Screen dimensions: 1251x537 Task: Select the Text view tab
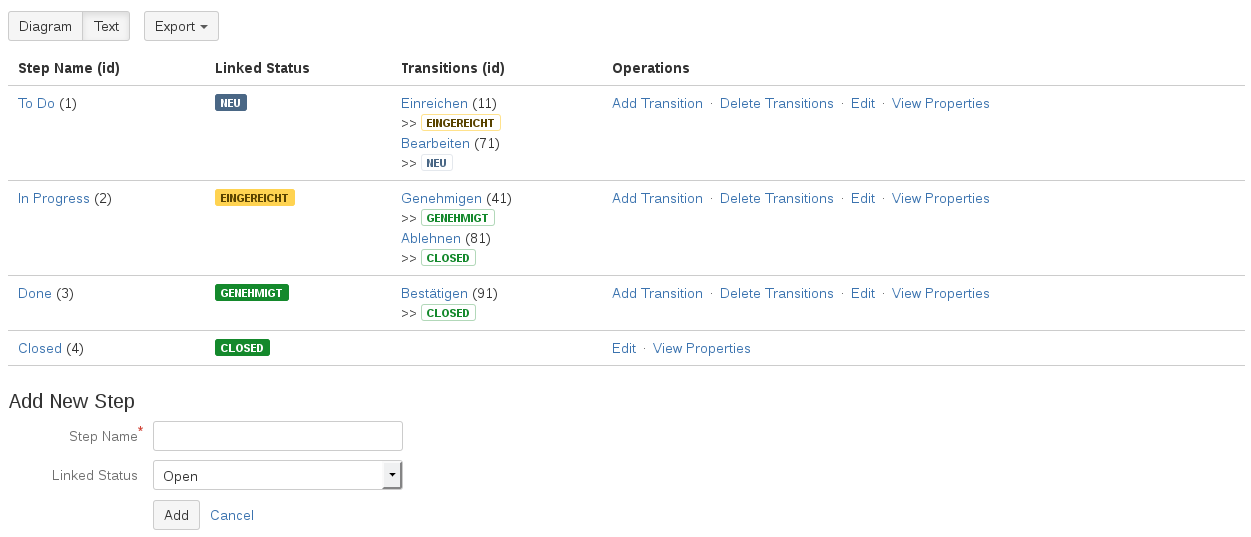tap(106, 27)
